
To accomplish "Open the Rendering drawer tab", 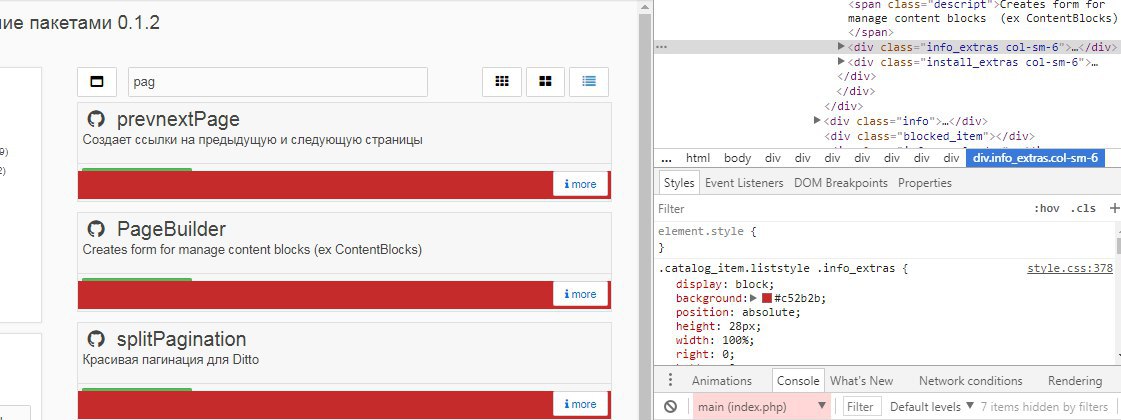I will (x=1075, y=381).
